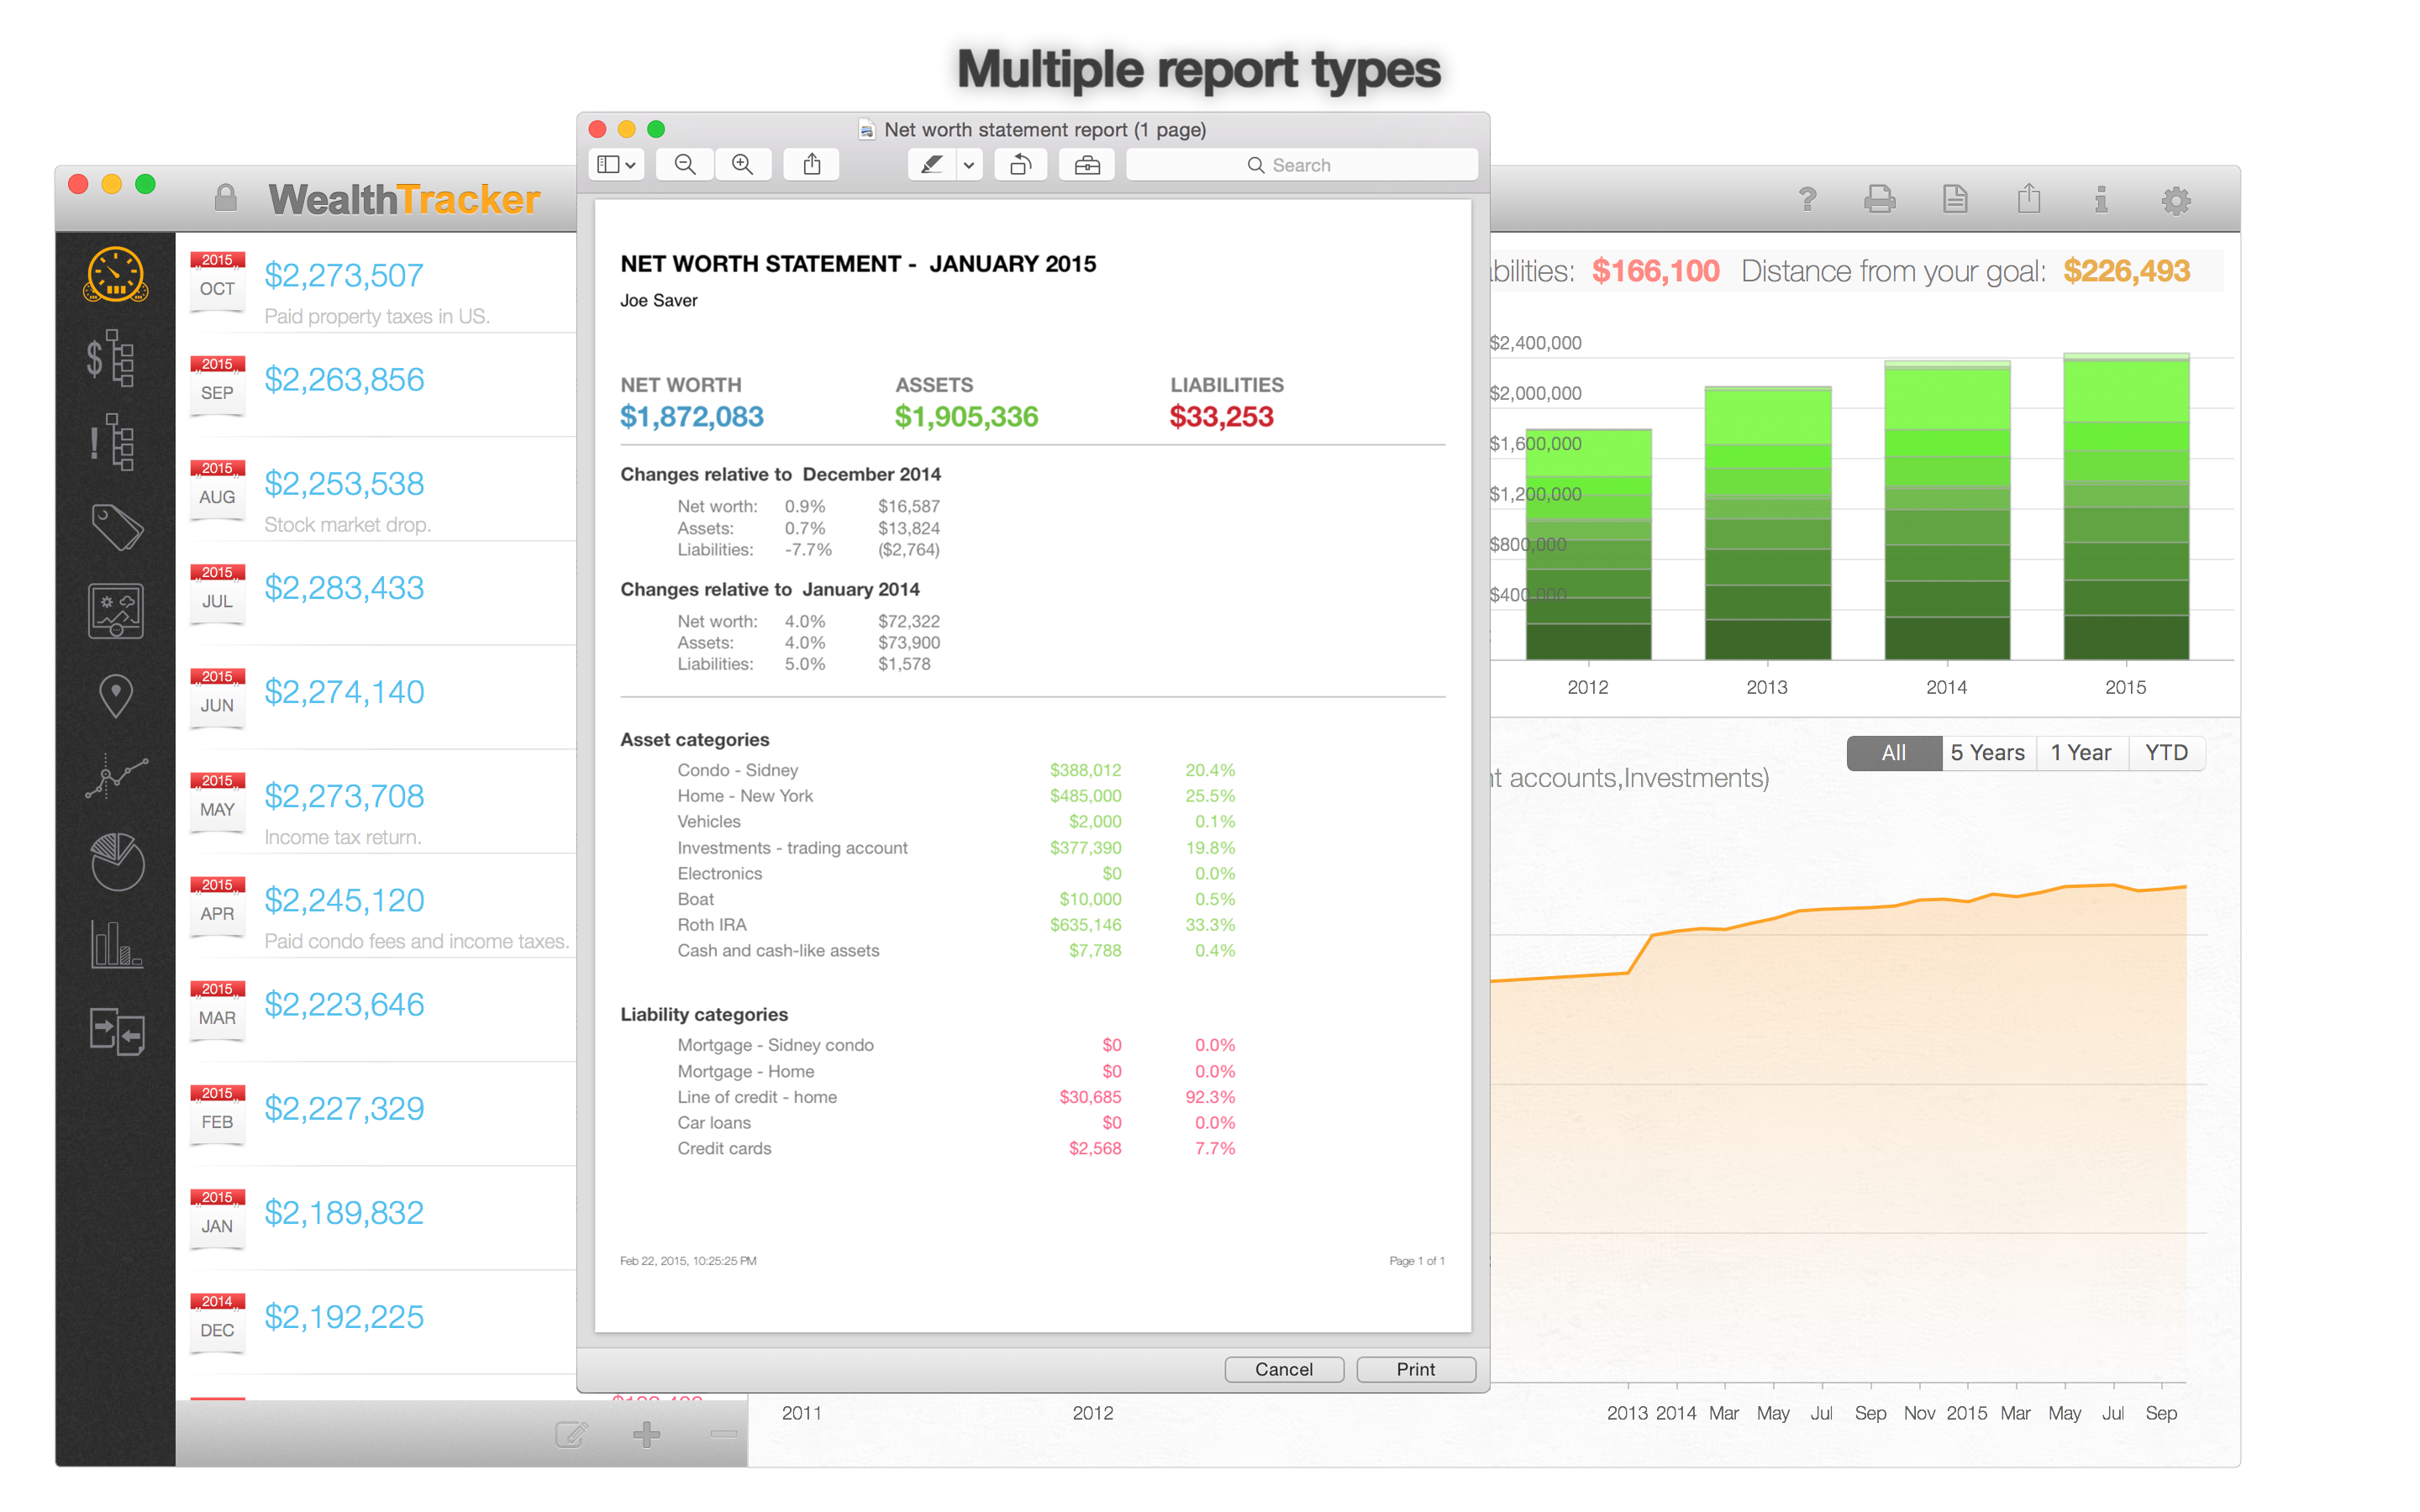Image resolution: width=2420 pixels, height=1512 pixels.
Task: Switch chart range to 5 Years
Action: click(x=1988, y=752)
